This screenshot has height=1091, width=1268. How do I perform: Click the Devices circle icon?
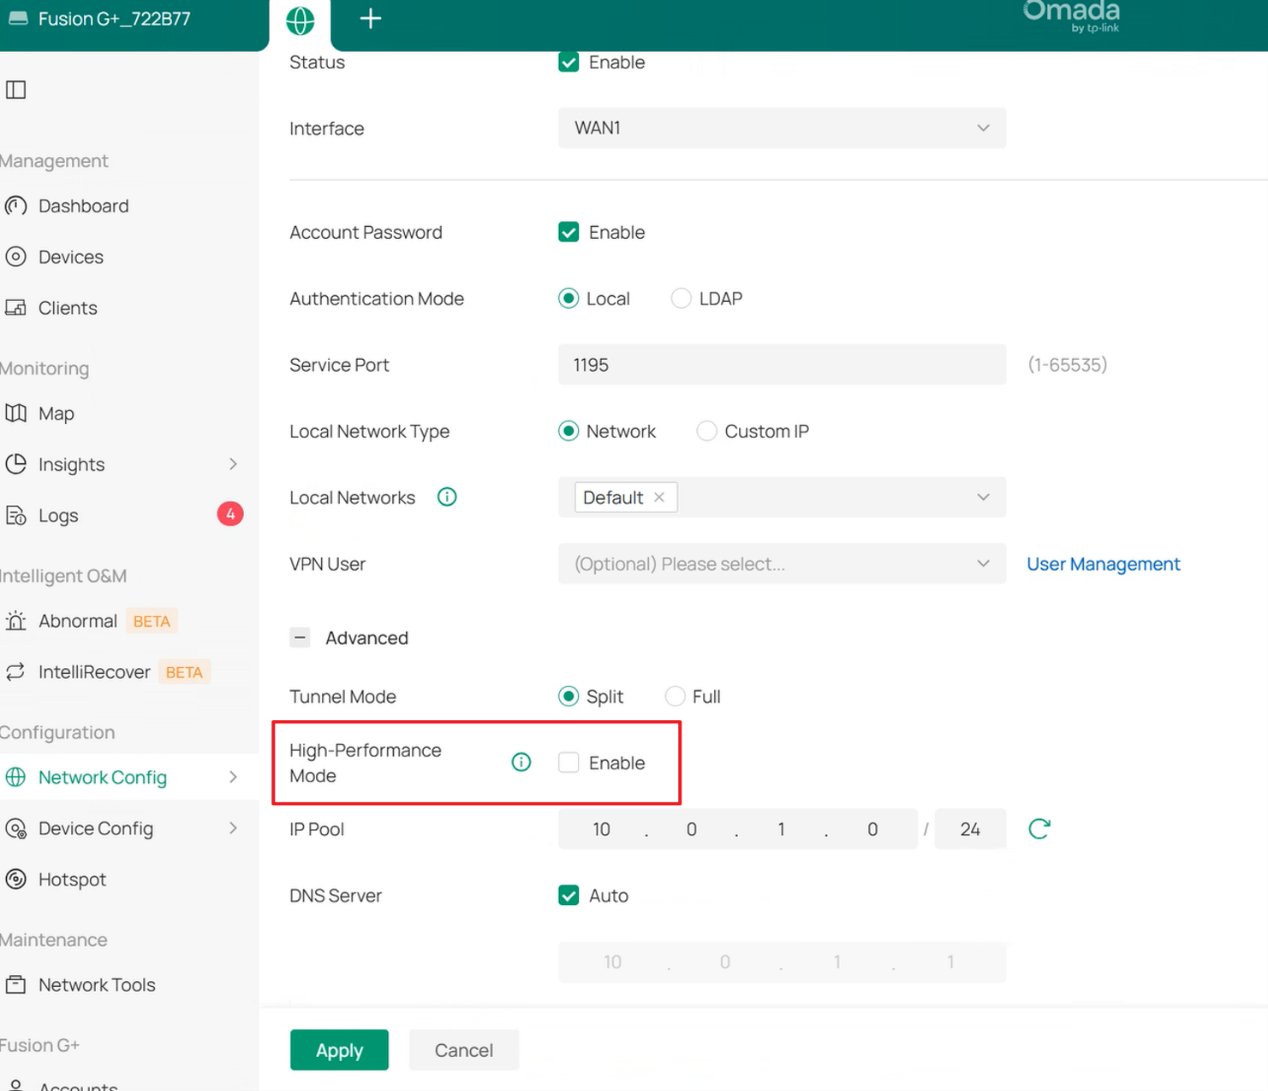tap(16, 257)
